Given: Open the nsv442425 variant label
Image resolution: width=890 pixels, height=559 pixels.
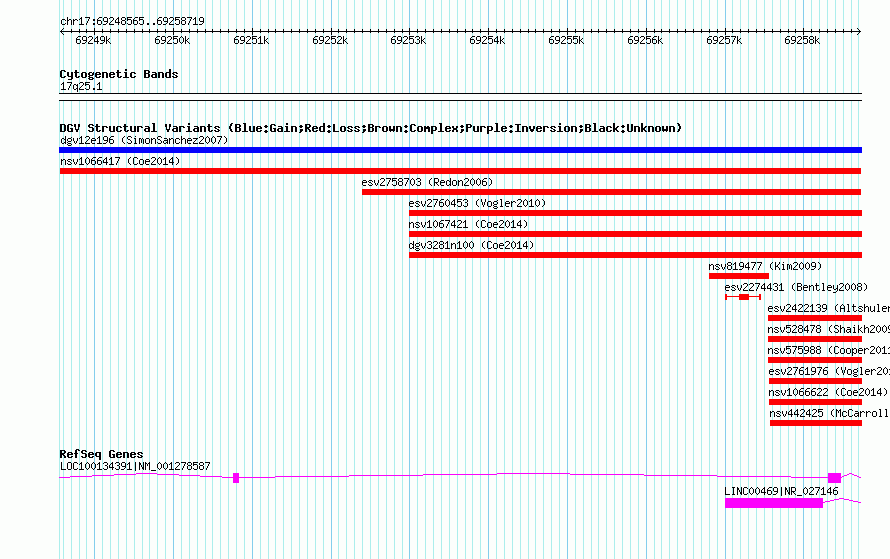Looking at the screenshot, I should point(829,413).
